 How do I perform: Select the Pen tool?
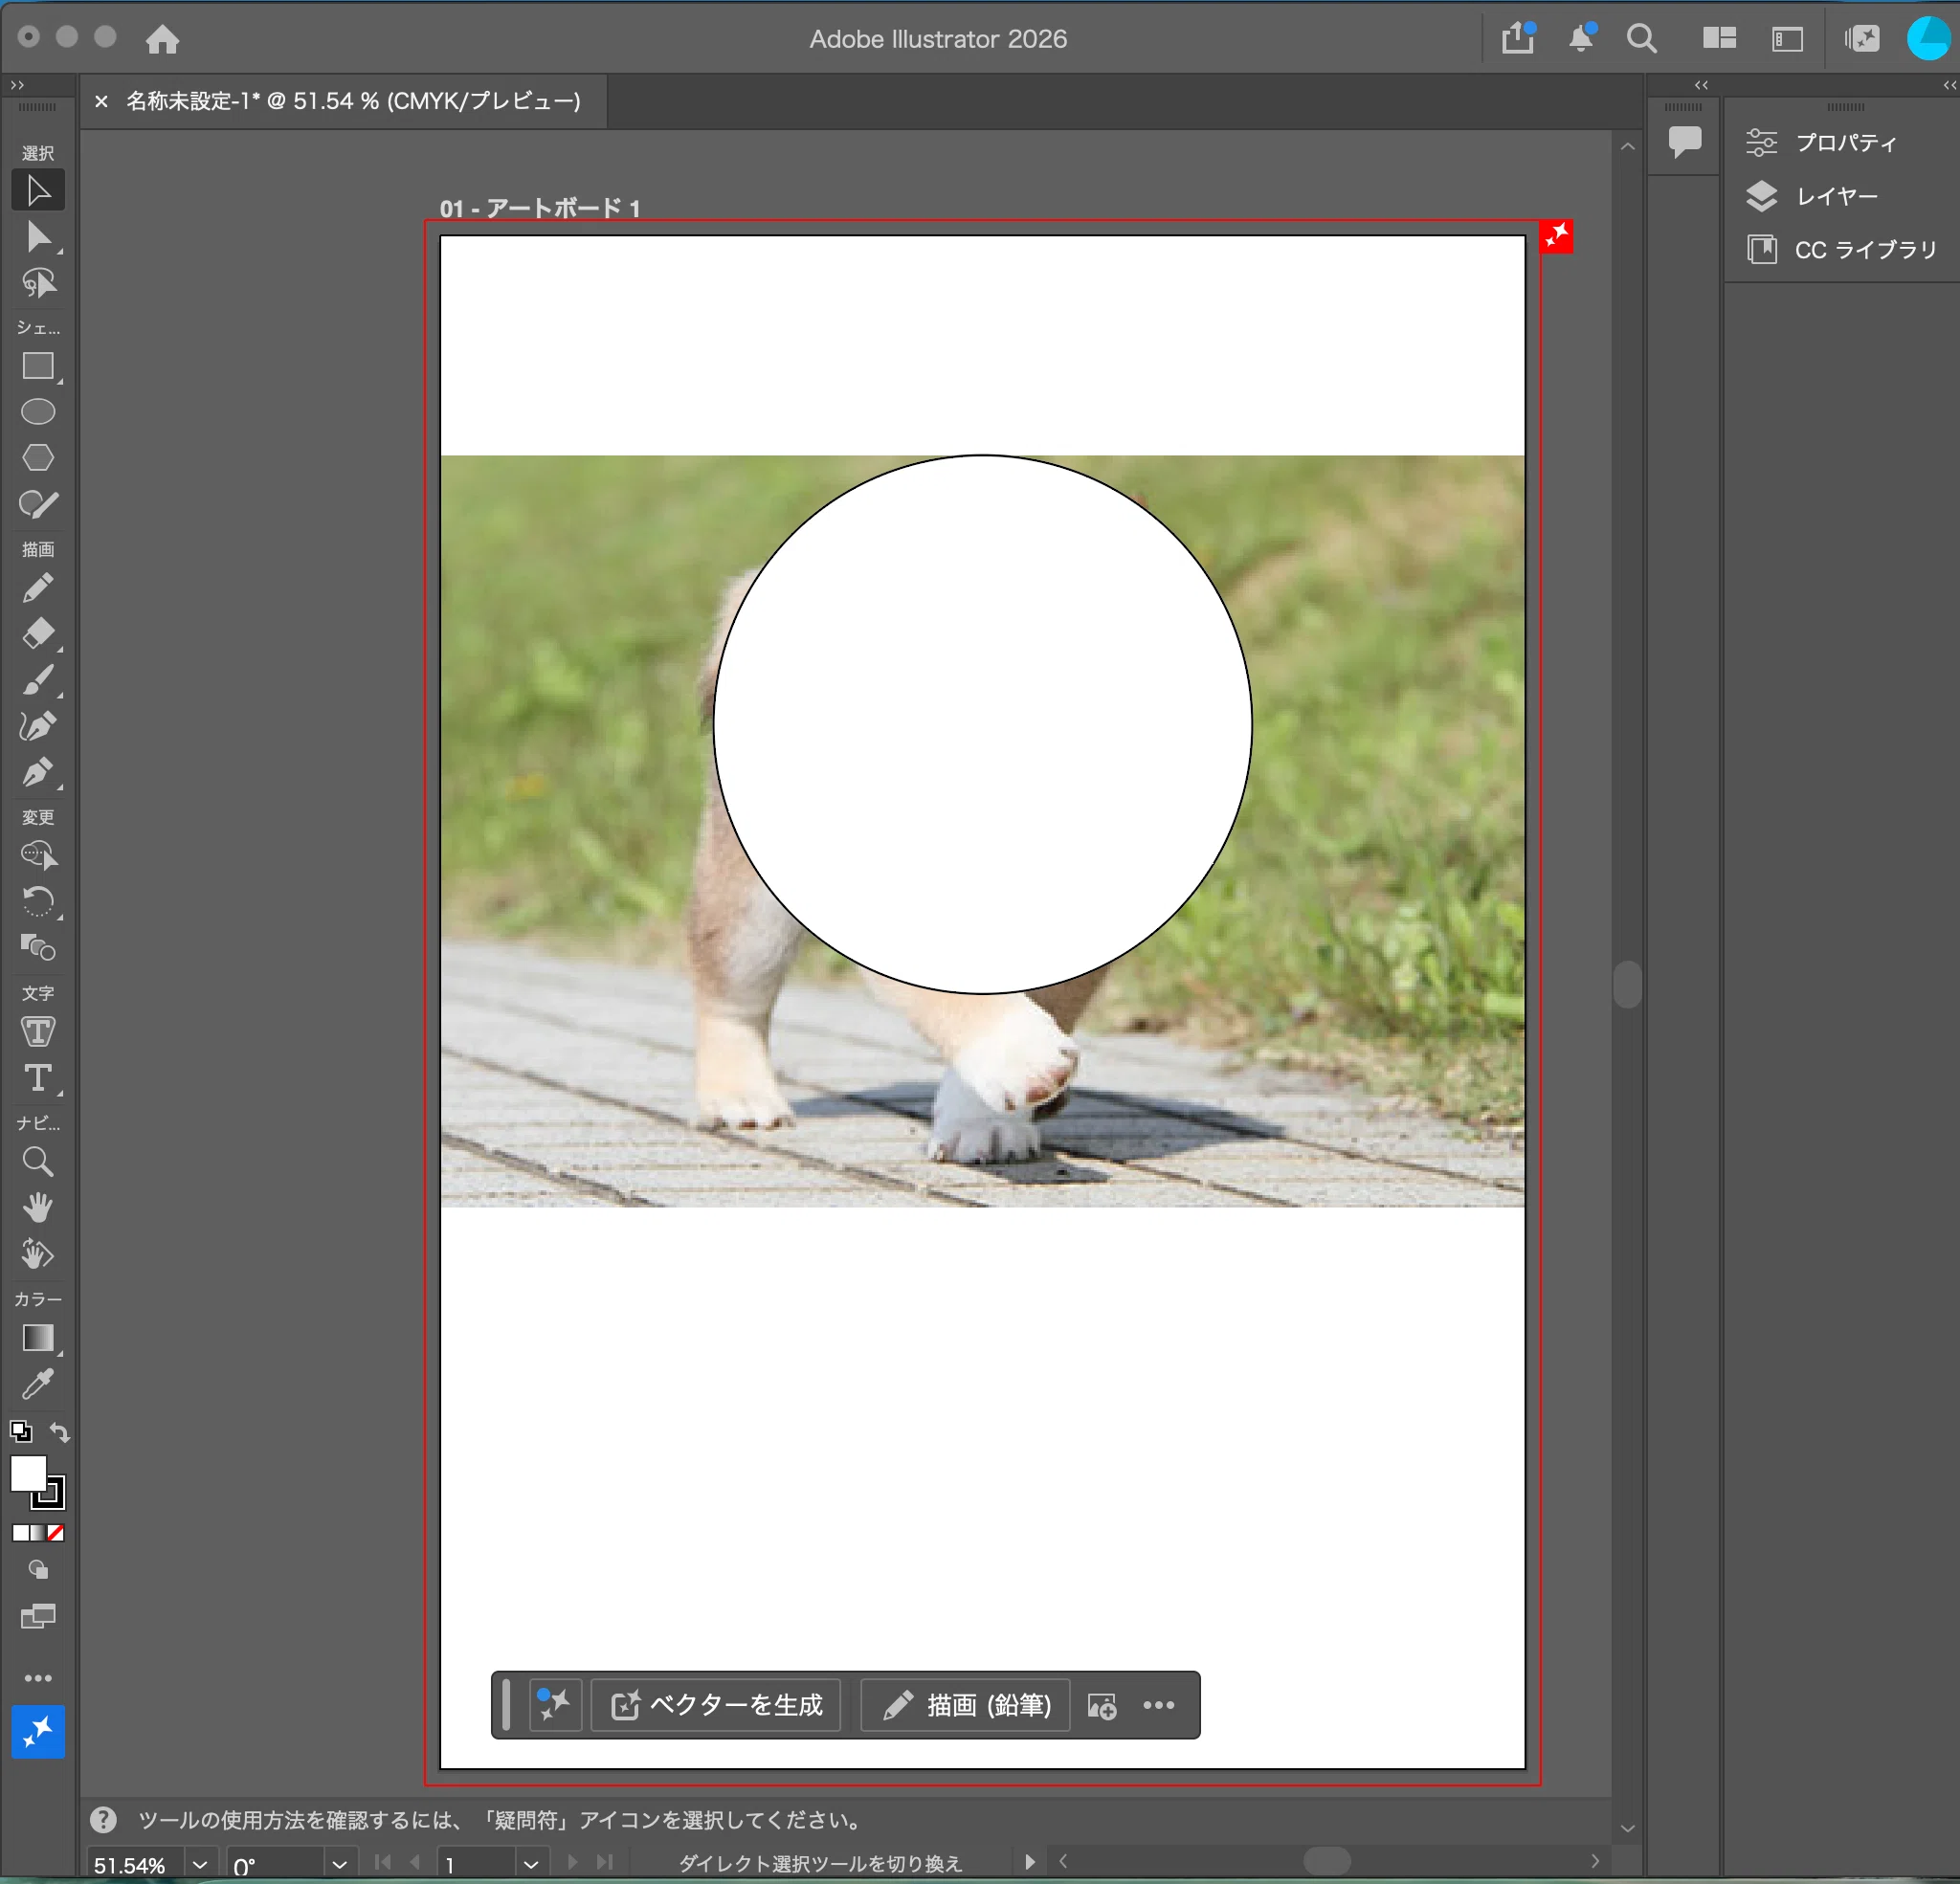(x=38, y=772)
